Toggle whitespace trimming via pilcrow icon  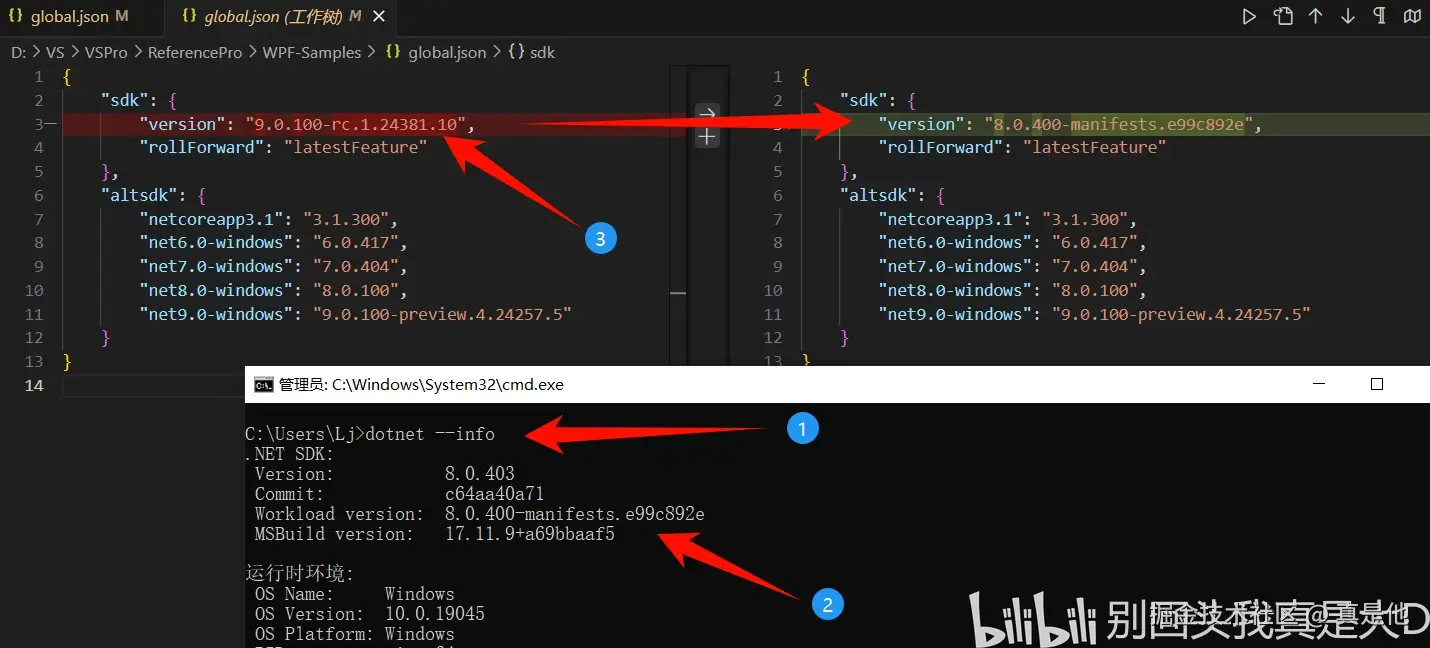click(1380, 16)
